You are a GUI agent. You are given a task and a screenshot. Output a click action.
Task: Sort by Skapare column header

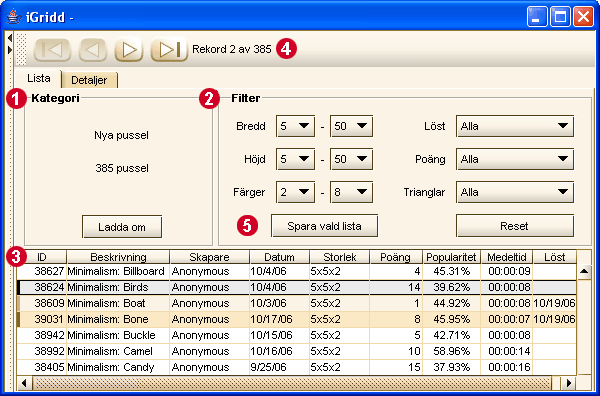pos(209,257)
